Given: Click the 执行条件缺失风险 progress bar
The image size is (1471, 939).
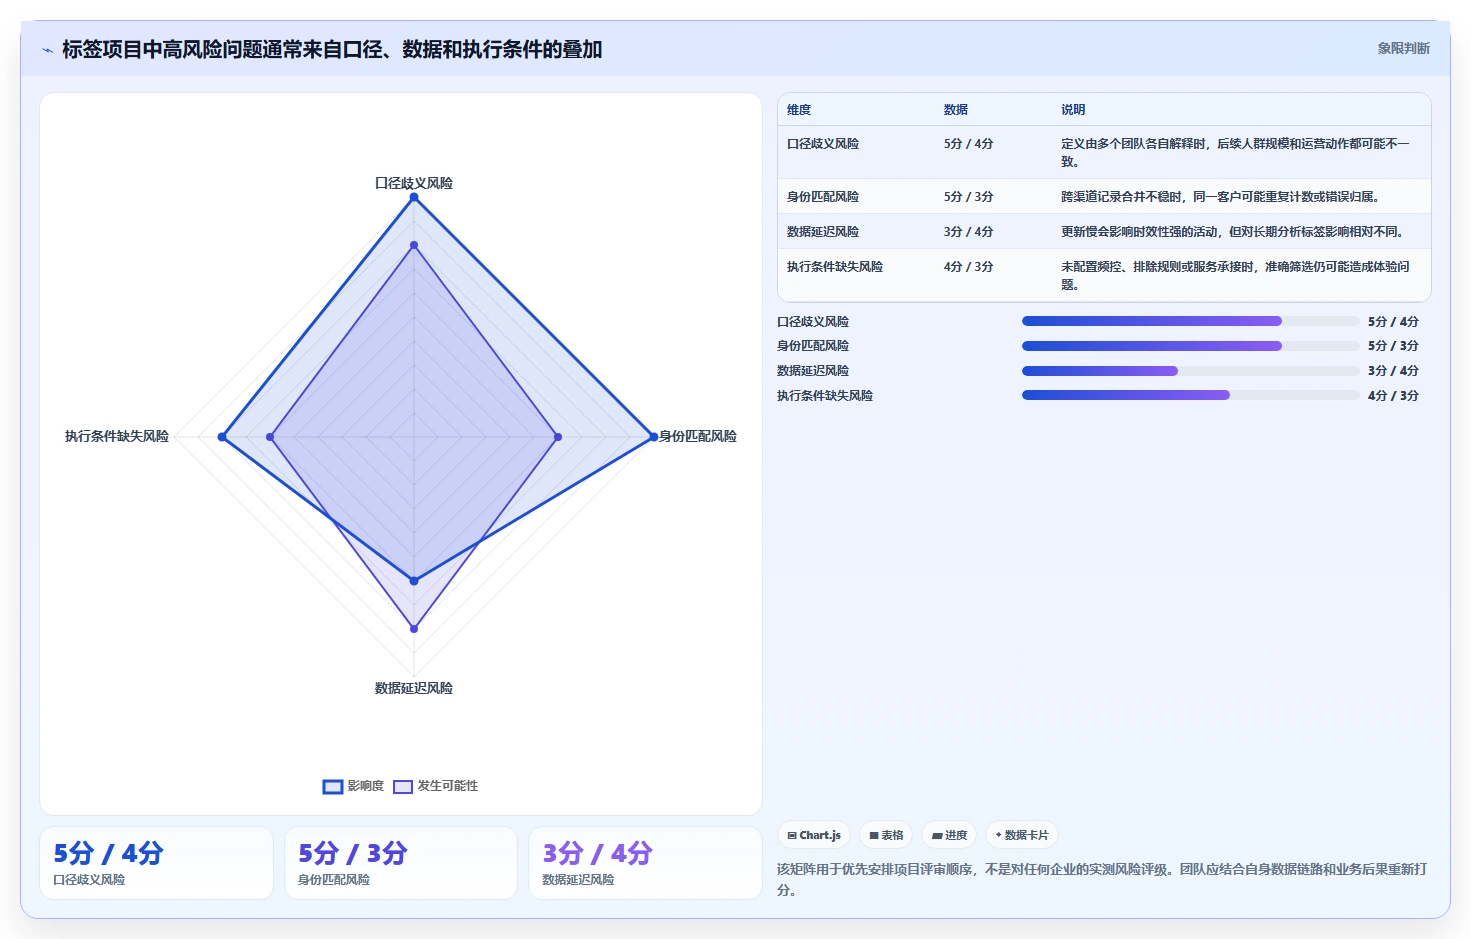Looking at the screenshot, I should pos(1190,395).
